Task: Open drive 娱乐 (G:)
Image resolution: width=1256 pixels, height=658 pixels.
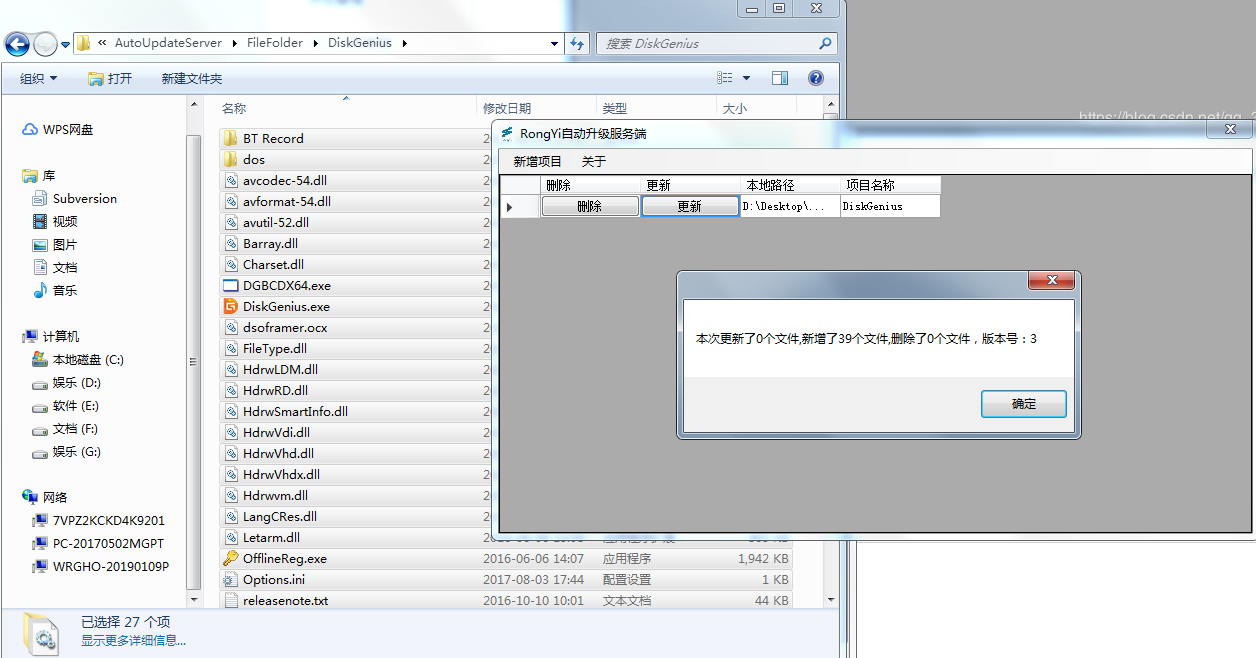Action: click(66, 451)
